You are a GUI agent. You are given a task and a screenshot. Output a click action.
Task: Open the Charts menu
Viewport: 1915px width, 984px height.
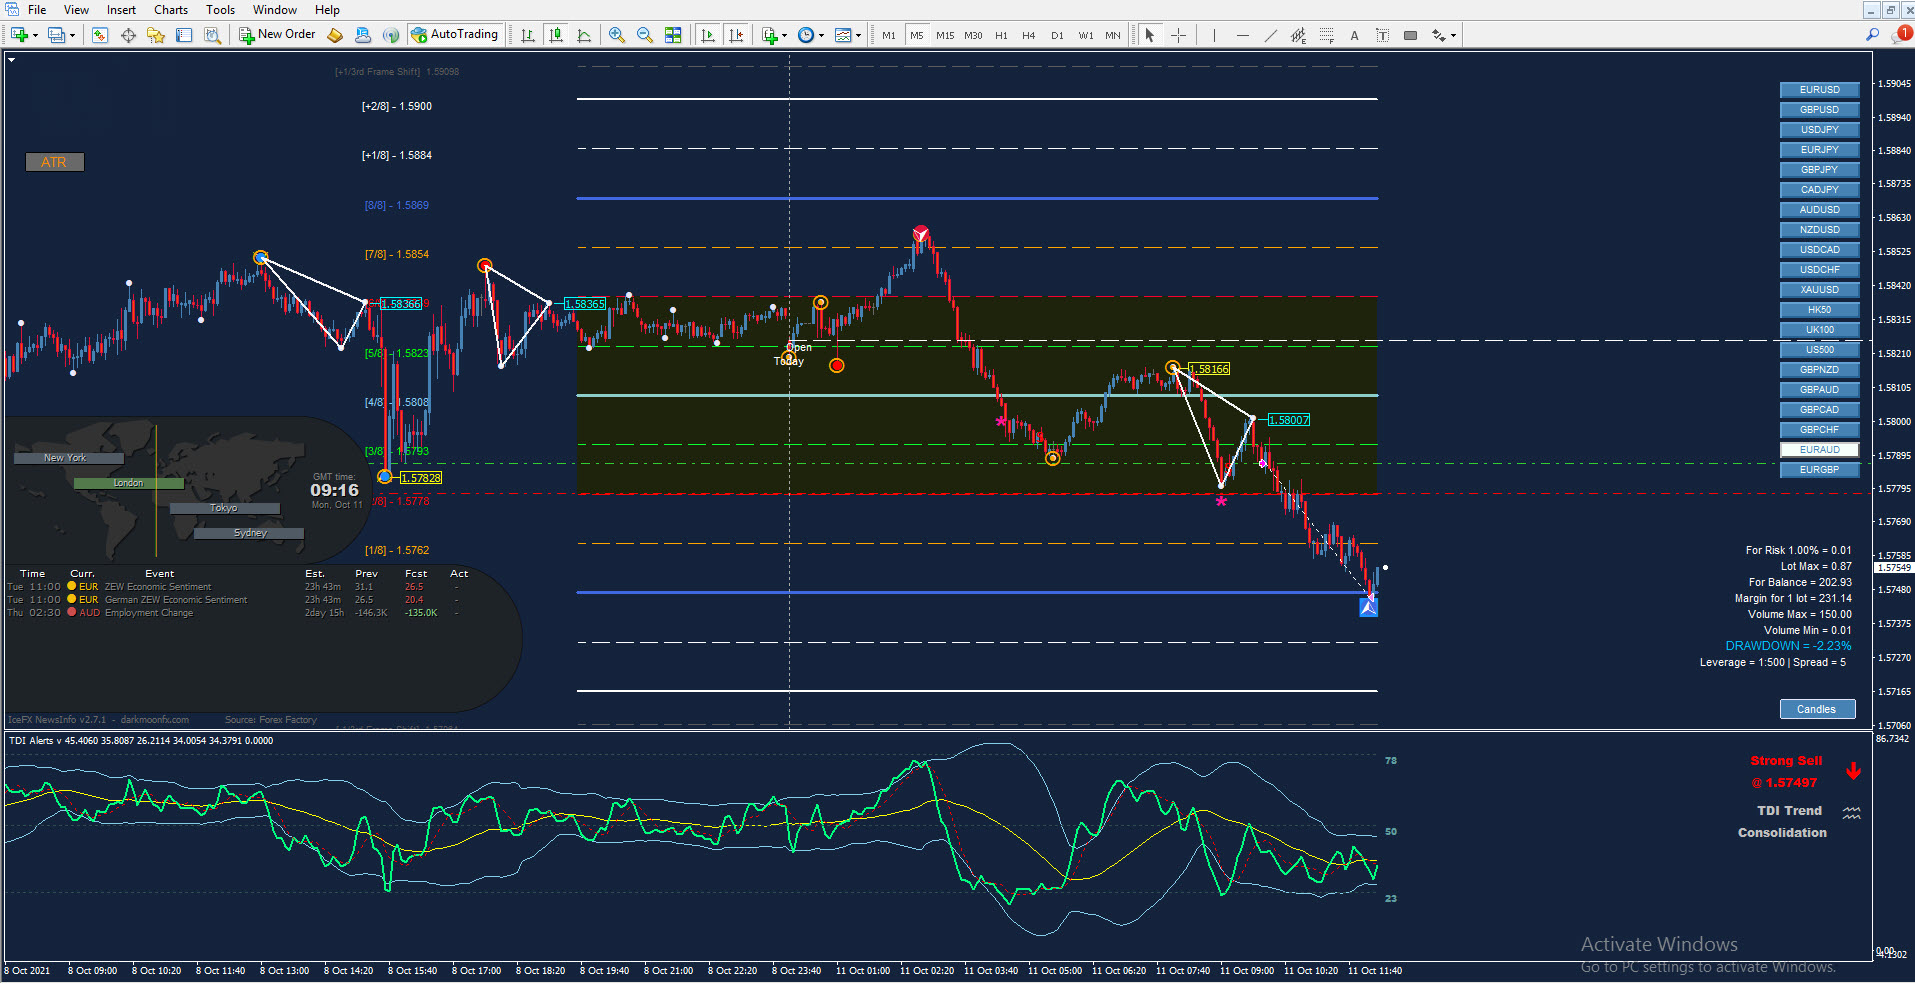coord(171,10)
